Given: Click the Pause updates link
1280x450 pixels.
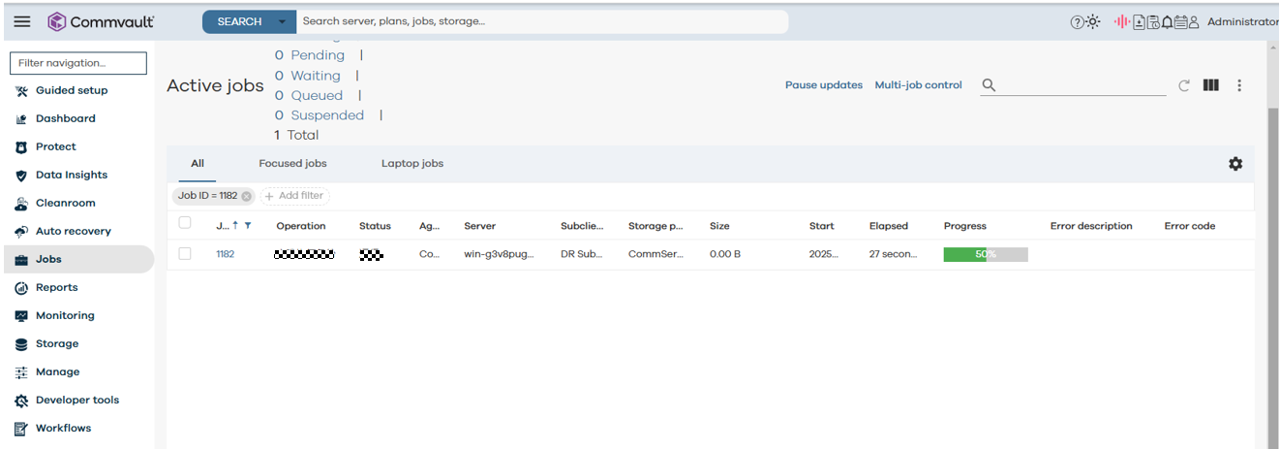Looking at the screenshot, I should coord(823,86).
